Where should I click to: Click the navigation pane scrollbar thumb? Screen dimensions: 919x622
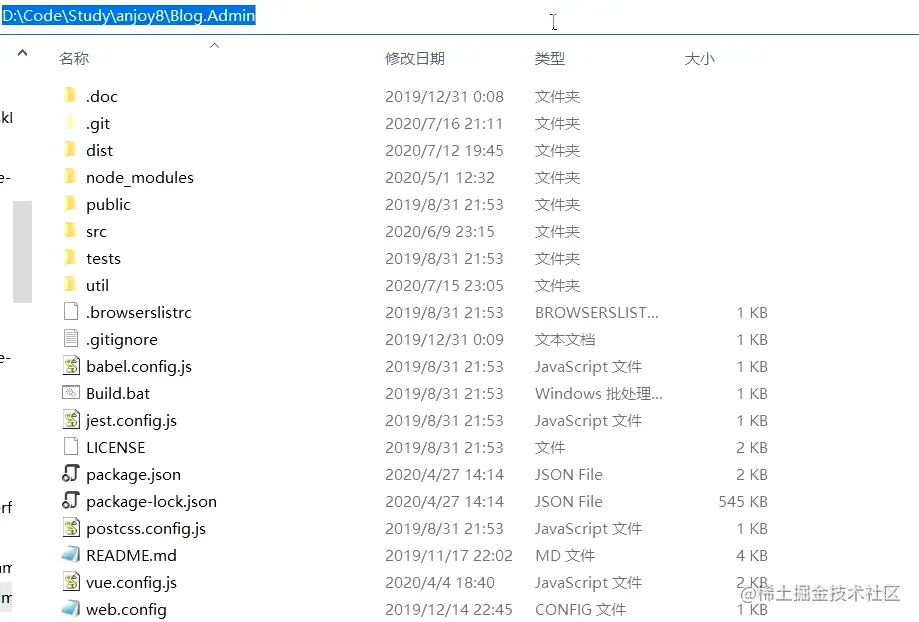(x=22, y=251)
